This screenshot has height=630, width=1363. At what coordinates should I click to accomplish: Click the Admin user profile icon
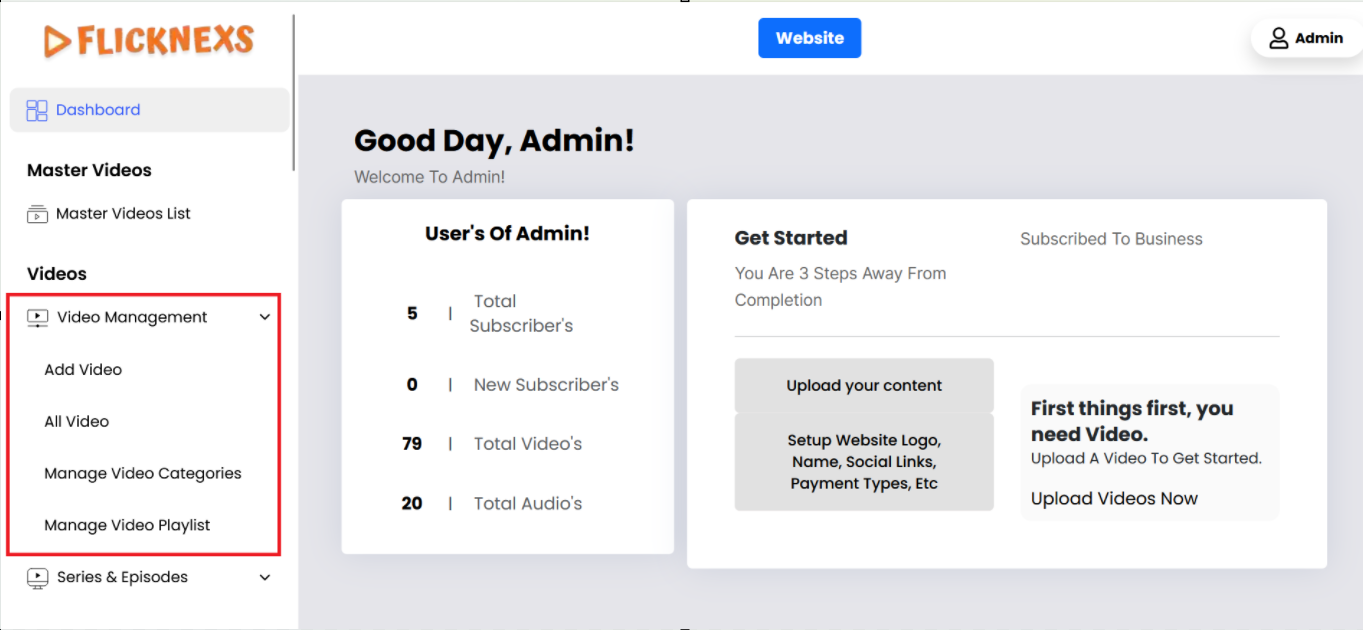click(1278, 38)
